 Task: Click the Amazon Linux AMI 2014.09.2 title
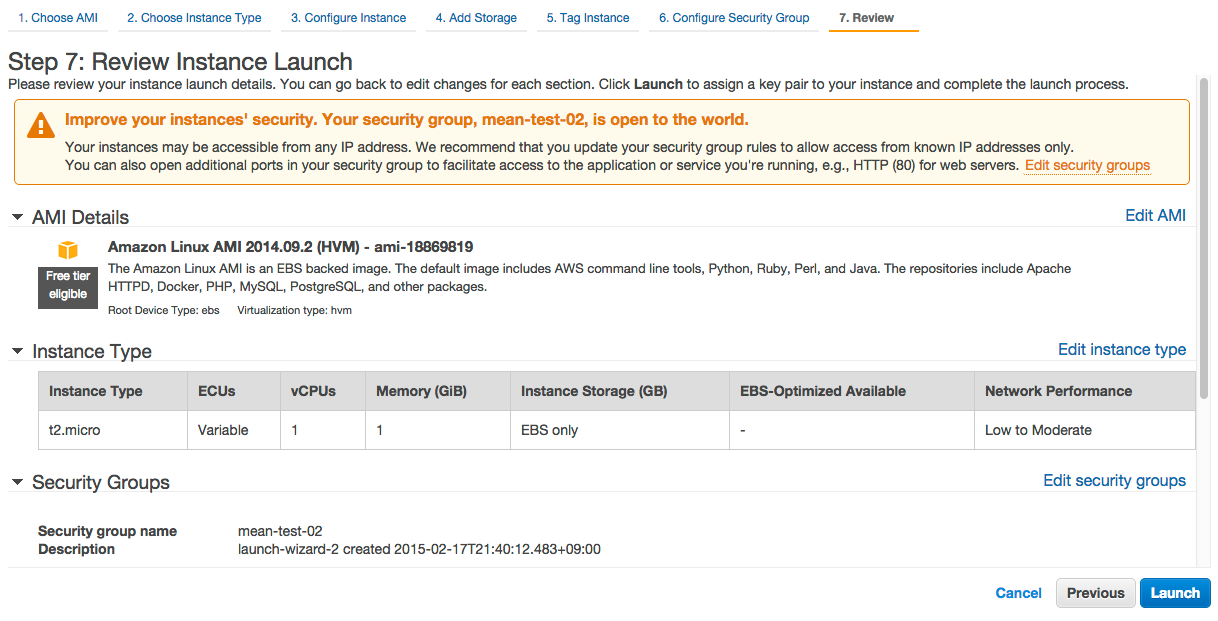(x=290, y=246)
